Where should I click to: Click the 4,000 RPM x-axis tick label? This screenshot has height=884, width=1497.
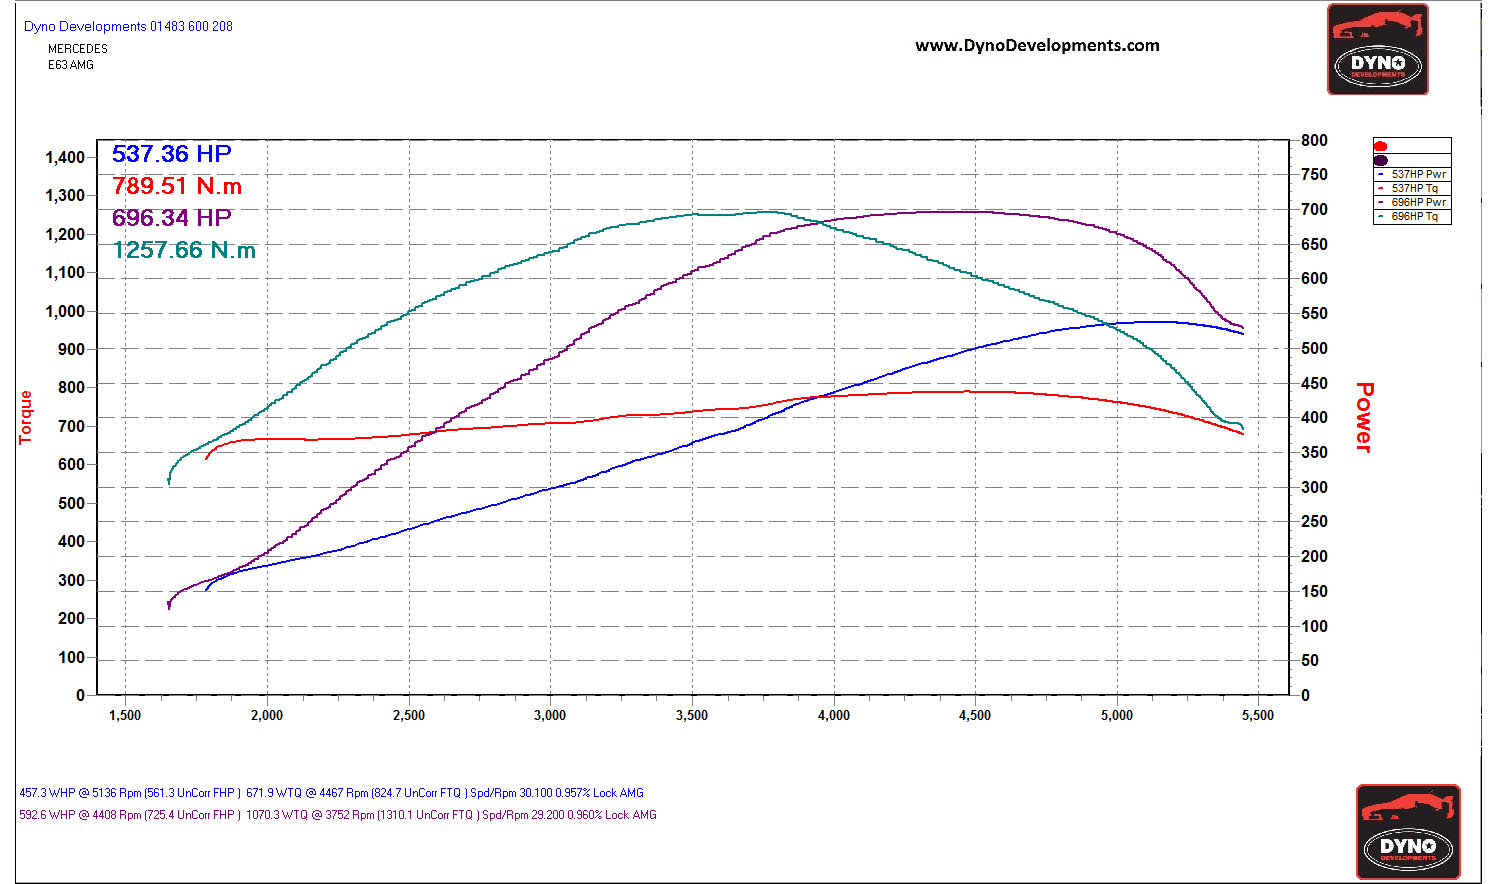[833, 716]
